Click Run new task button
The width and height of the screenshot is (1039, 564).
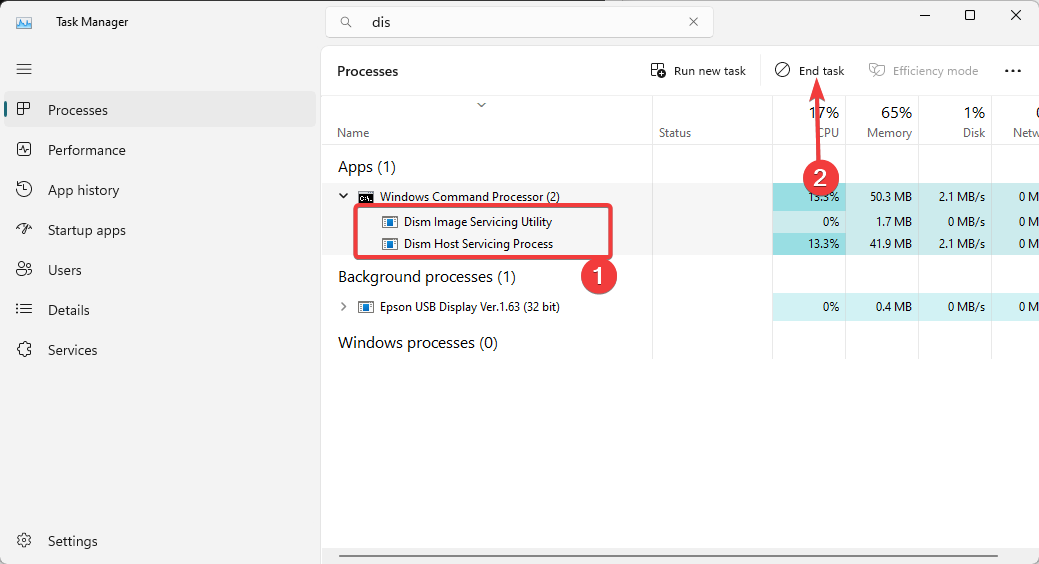[x=698, y=71]
